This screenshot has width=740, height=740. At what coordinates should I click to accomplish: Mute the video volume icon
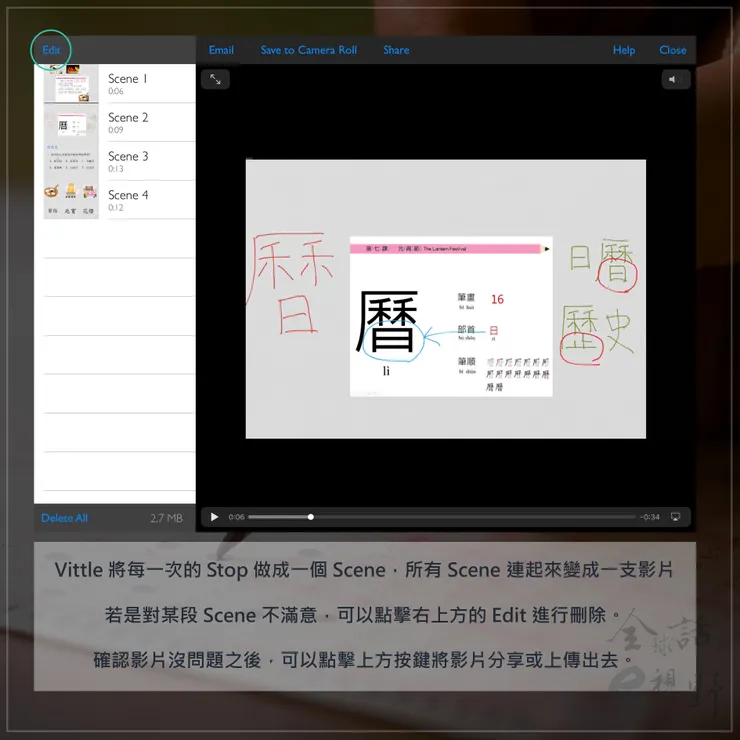pyautogui.click(x=676, y=79)
